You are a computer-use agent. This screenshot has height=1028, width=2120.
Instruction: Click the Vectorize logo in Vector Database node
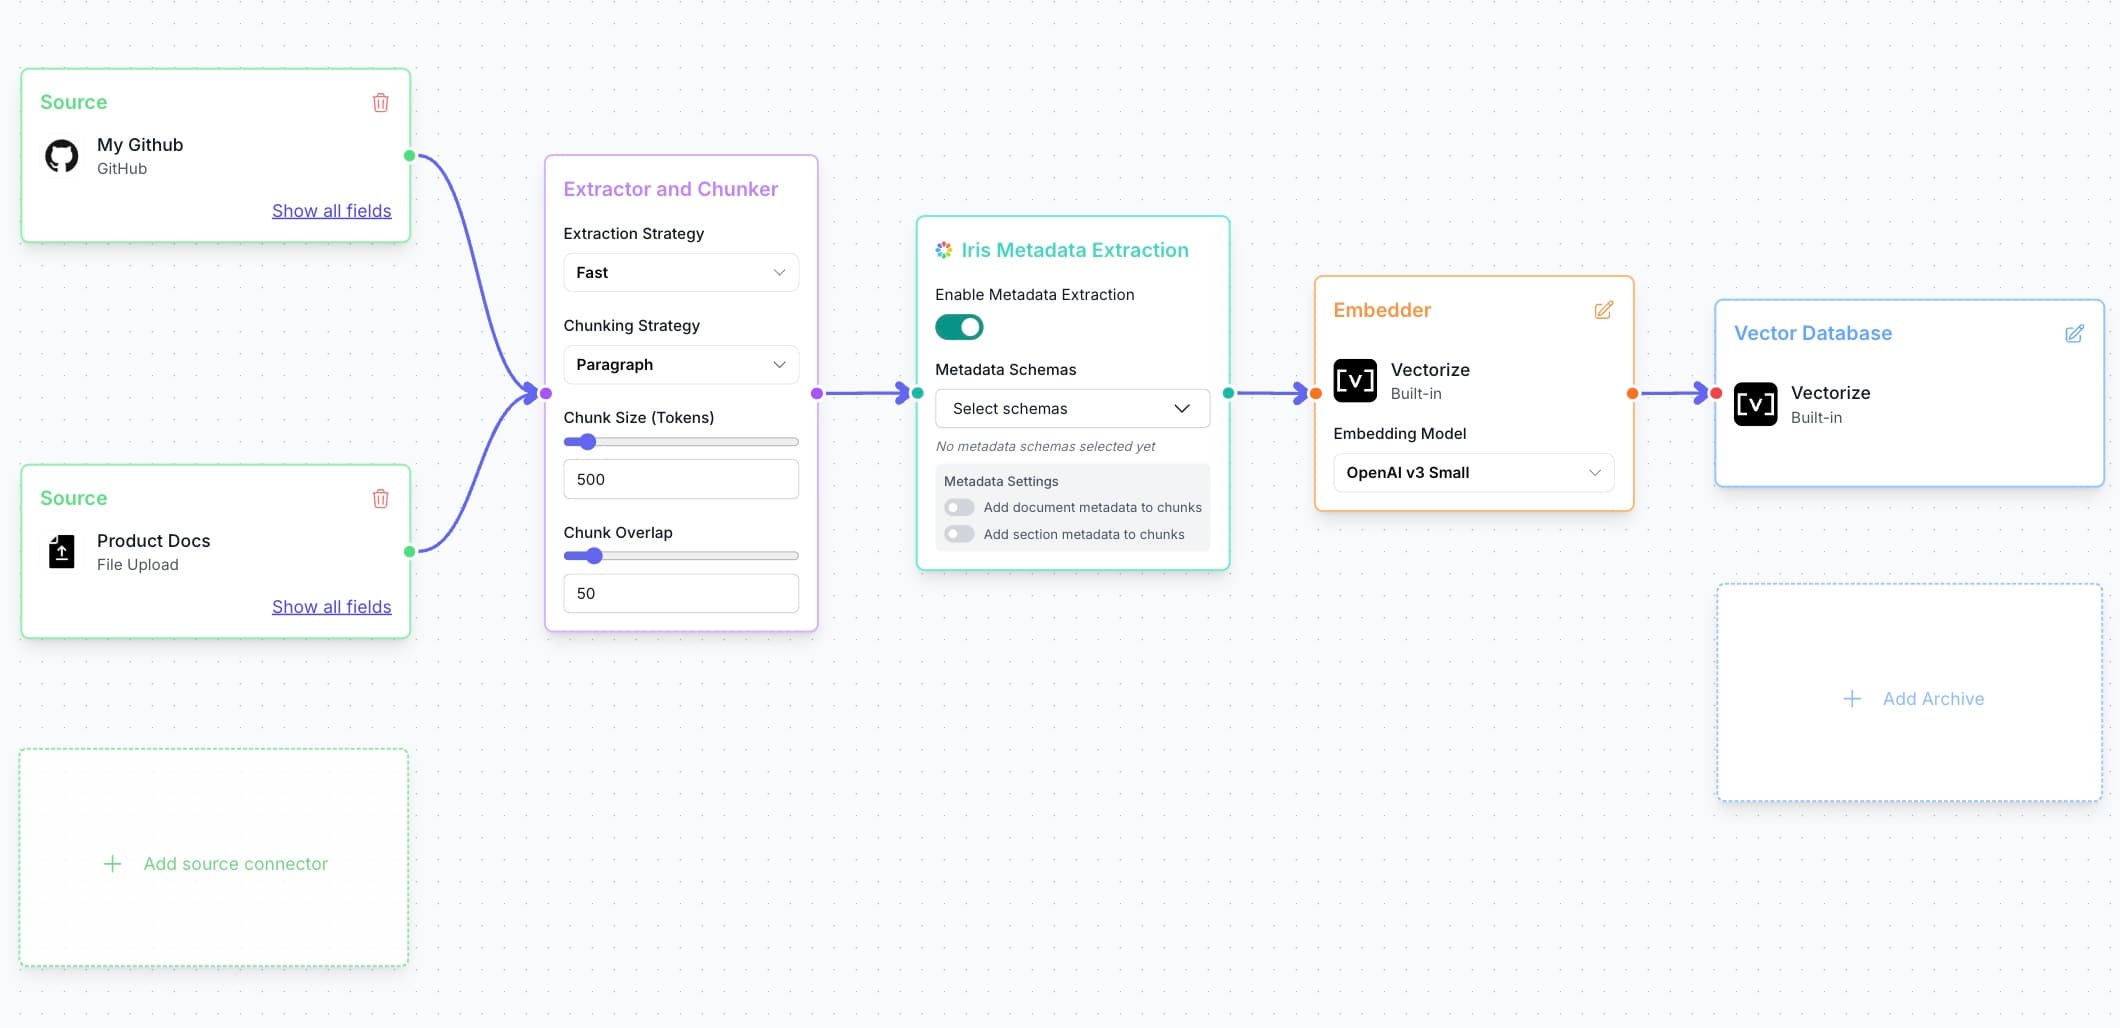point(1755,404)
